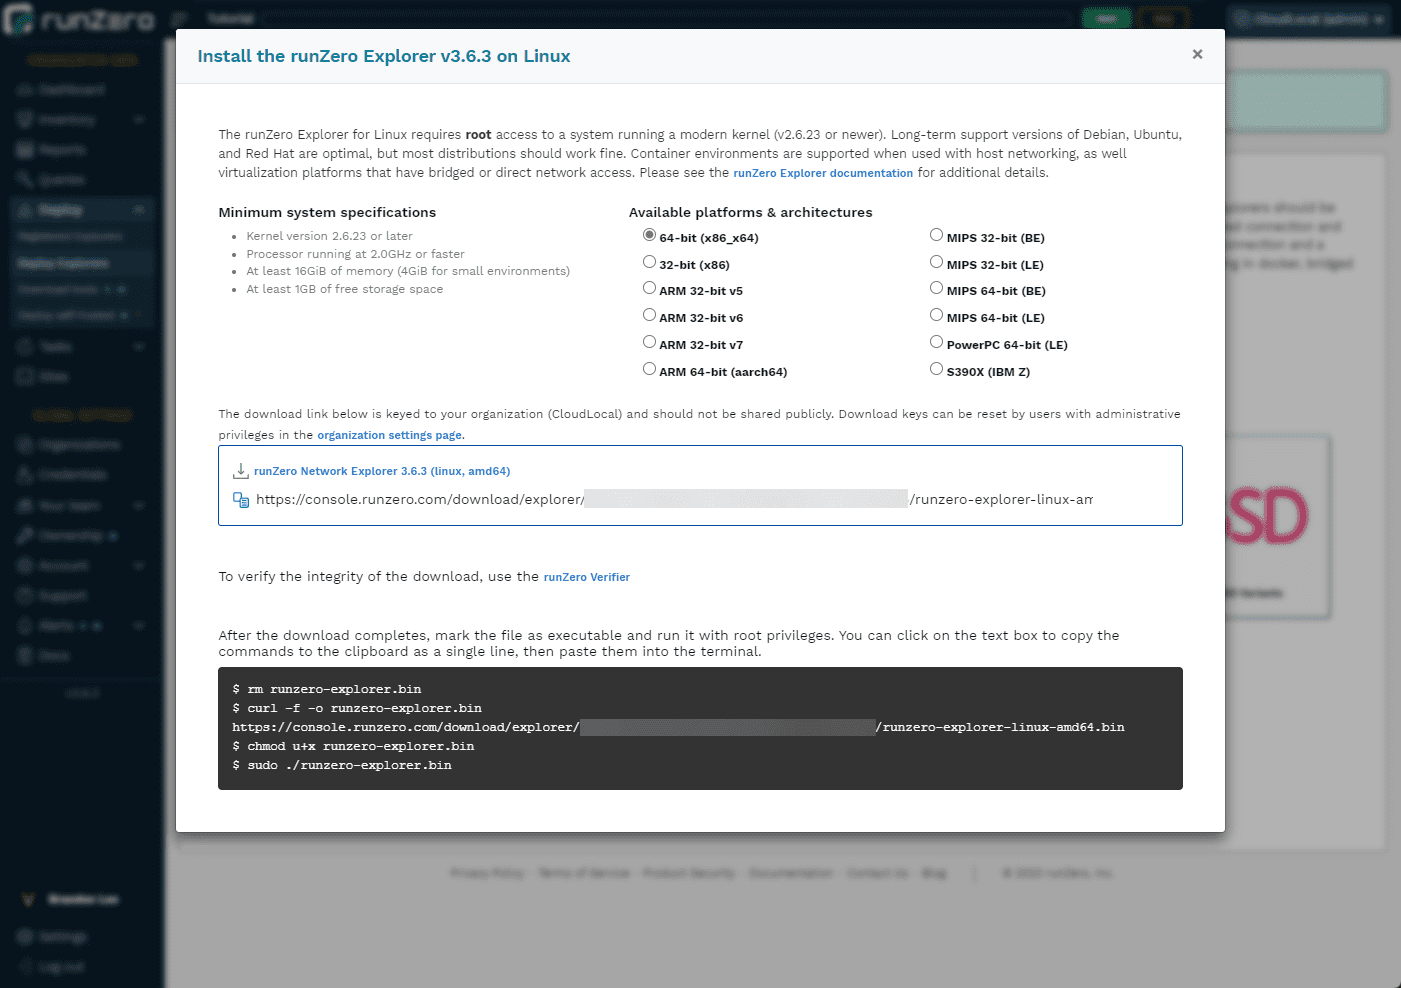Viewport: 1401px width, 988px height.
Task: Click 'Processor running at 2.0GHz or faster' bullet
Action: 355,254
